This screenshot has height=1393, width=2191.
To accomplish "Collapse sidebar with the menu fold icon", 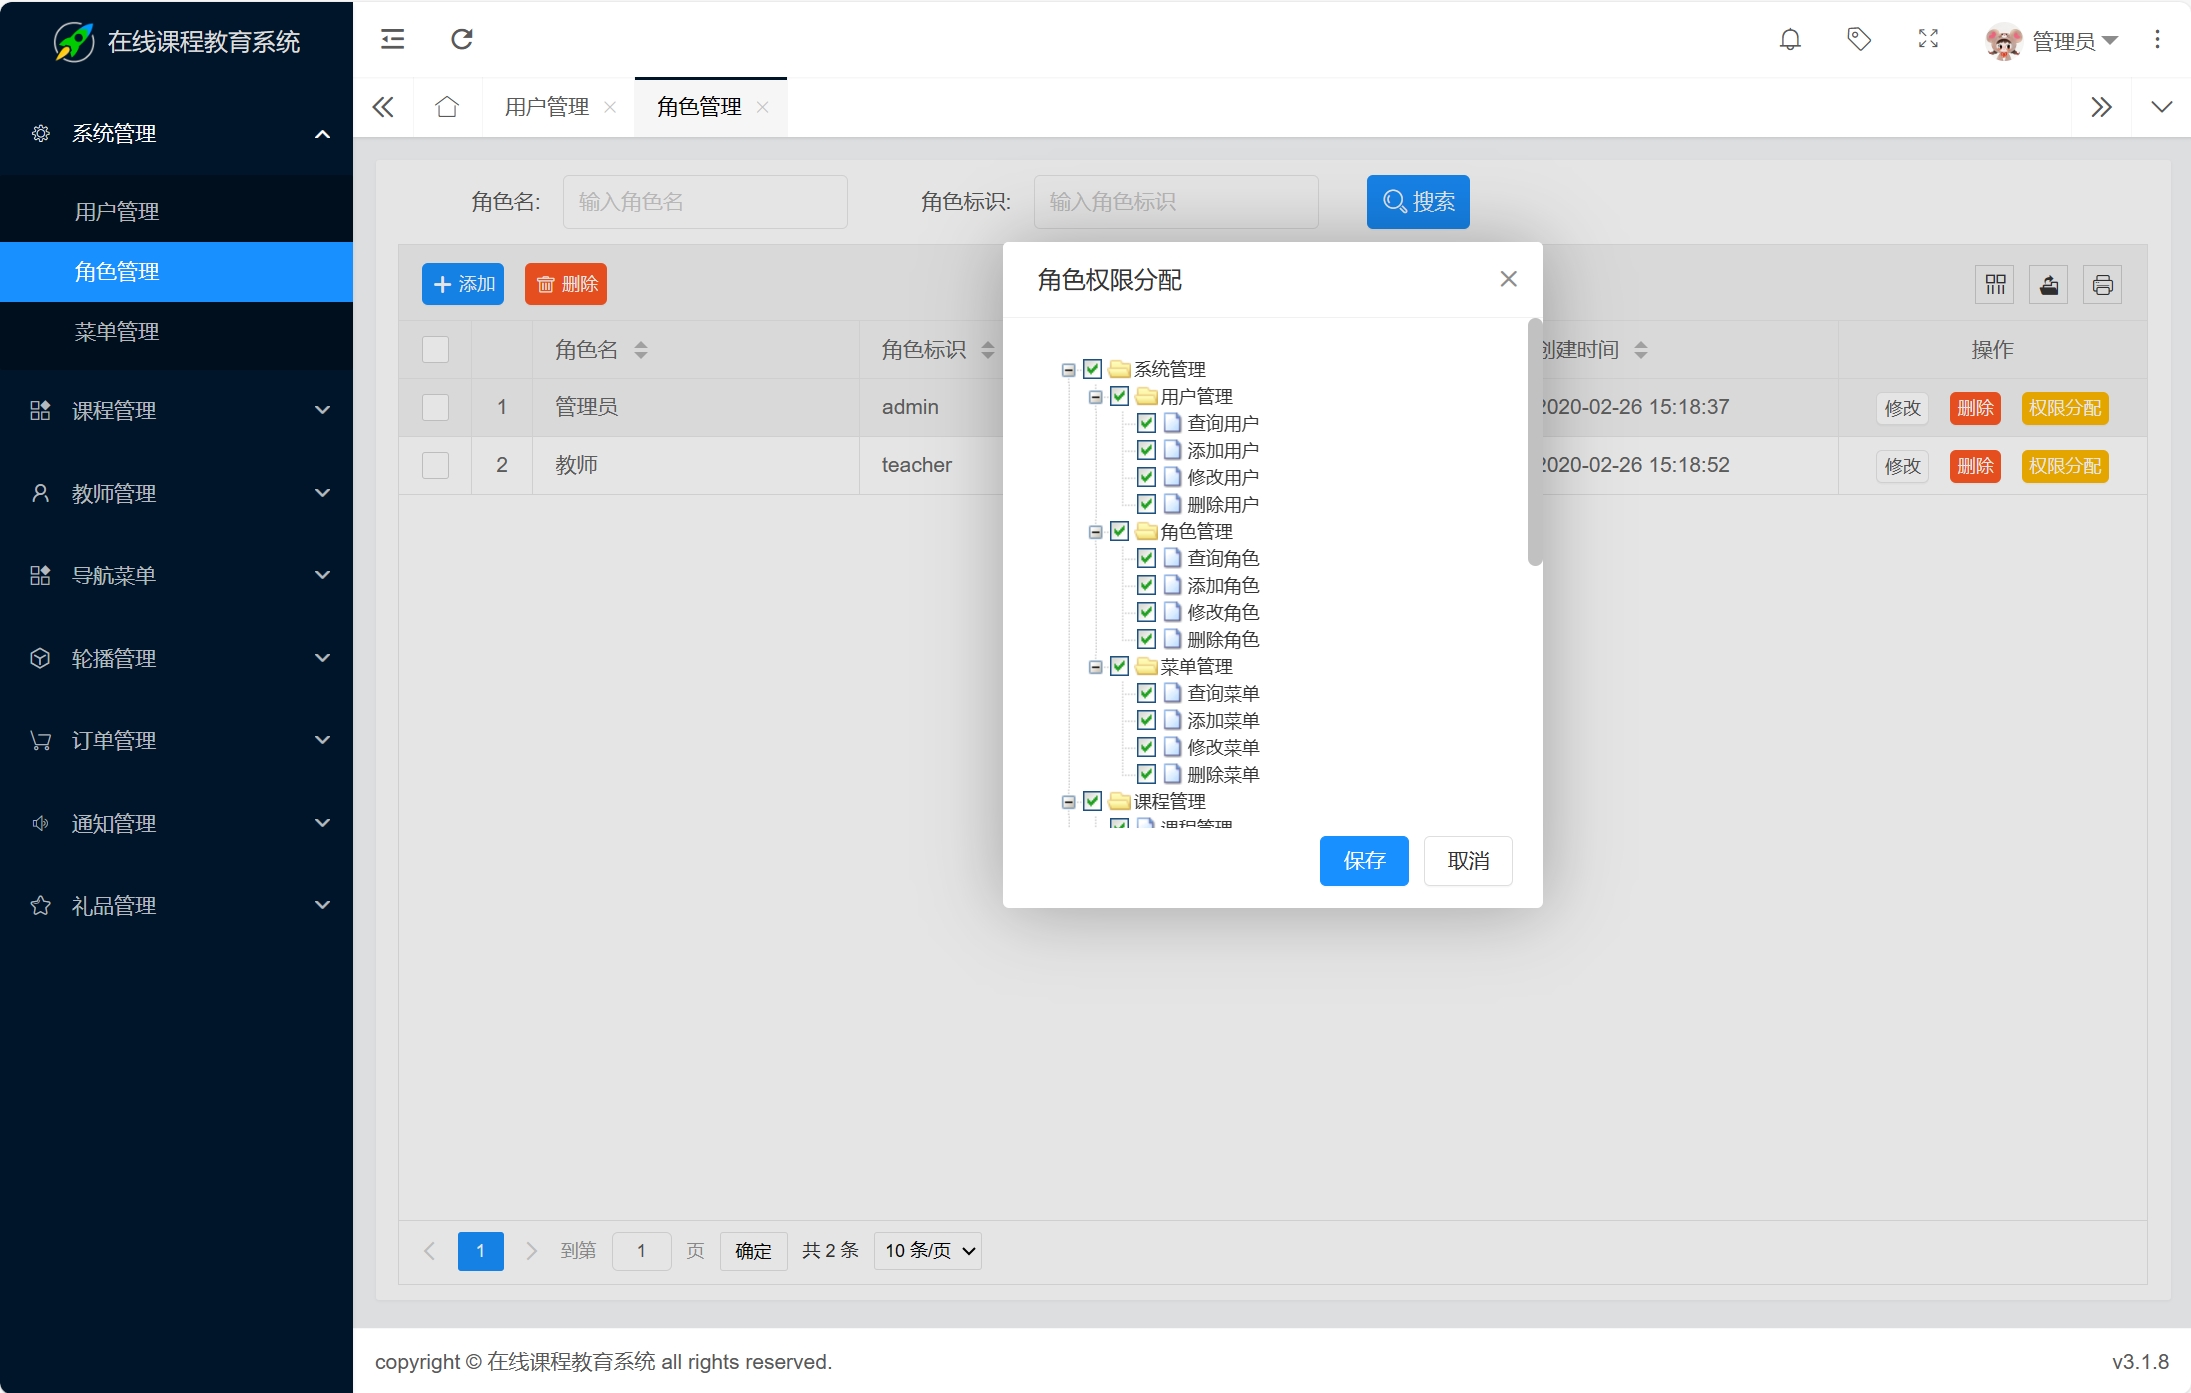I will click(393, 40).
